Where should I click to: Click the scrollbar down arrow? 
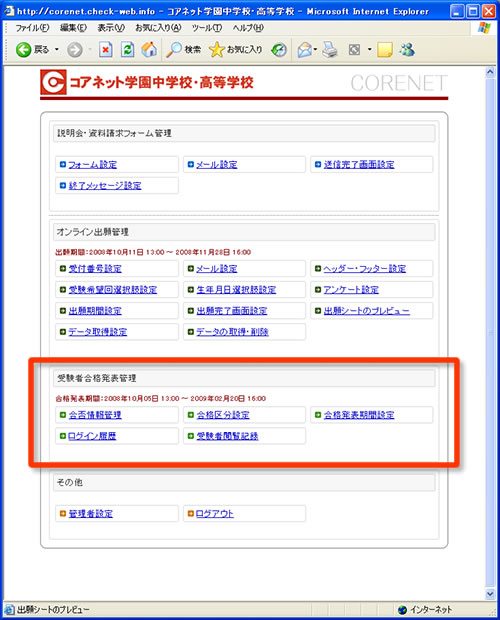click(x=490, y=594)
